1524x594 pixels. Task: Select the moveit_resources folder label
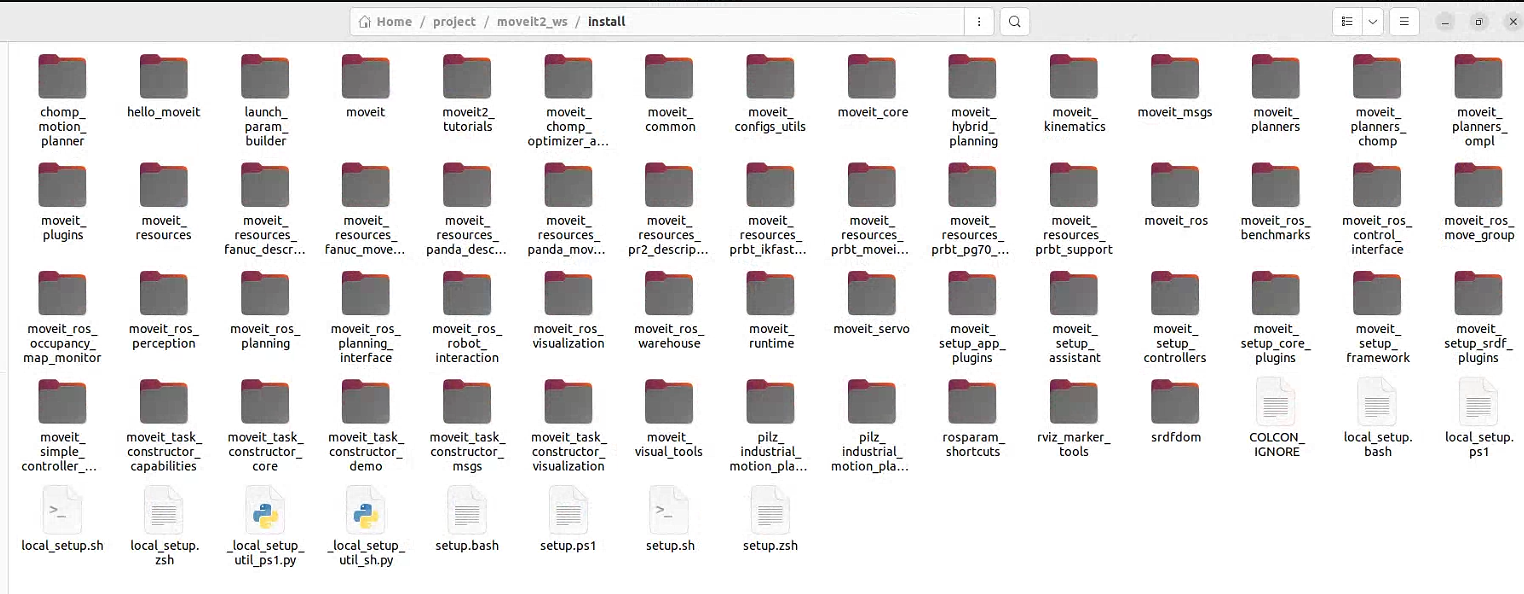click(164, 227)
